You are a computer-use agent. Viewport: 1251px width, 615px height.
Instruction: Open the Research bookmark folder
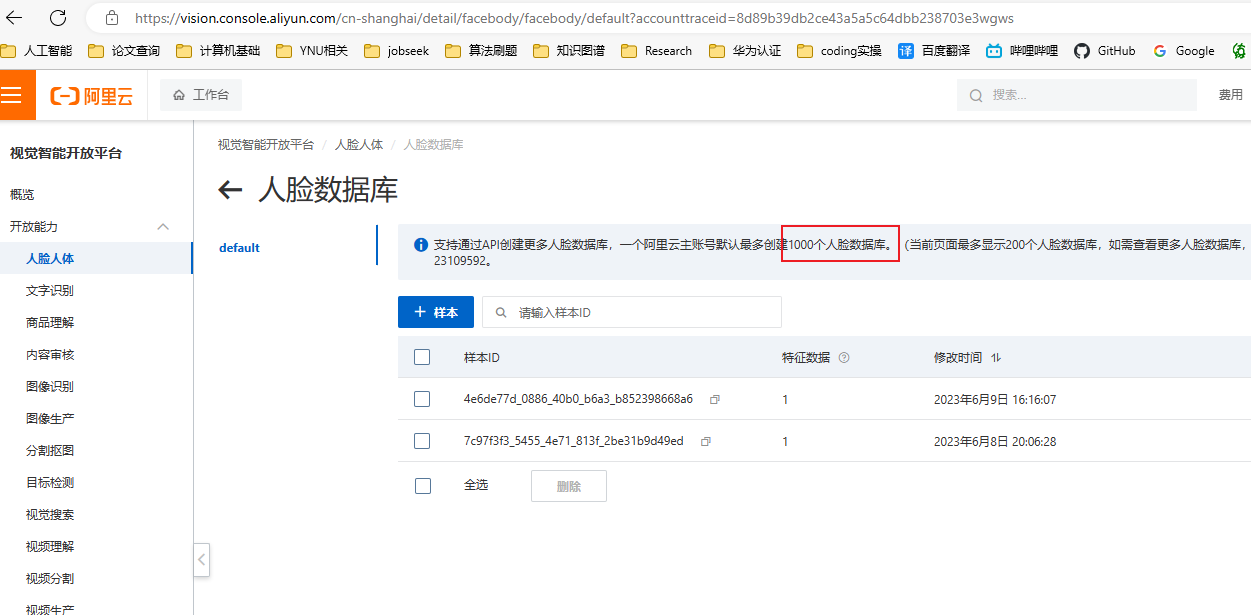click(x=656, y=50)
